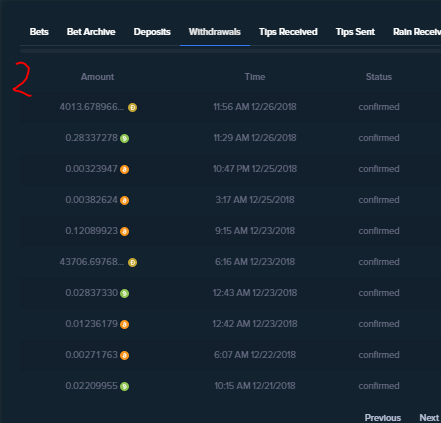This screenshot has width=441, height=423.
Task: Click time 6:07 AM 12/22/2018
Action: (x=255, y=355)
